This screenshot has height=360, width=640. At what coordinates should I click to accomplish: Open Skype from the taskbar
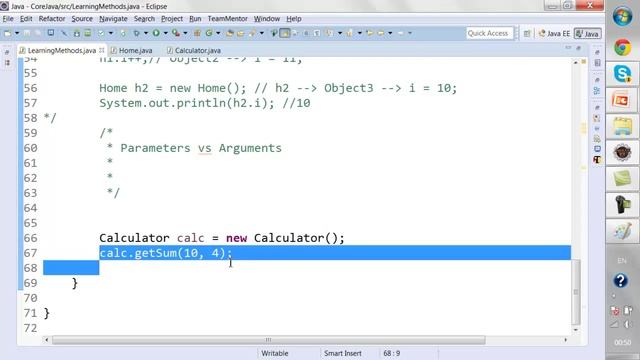click(622, 74)
